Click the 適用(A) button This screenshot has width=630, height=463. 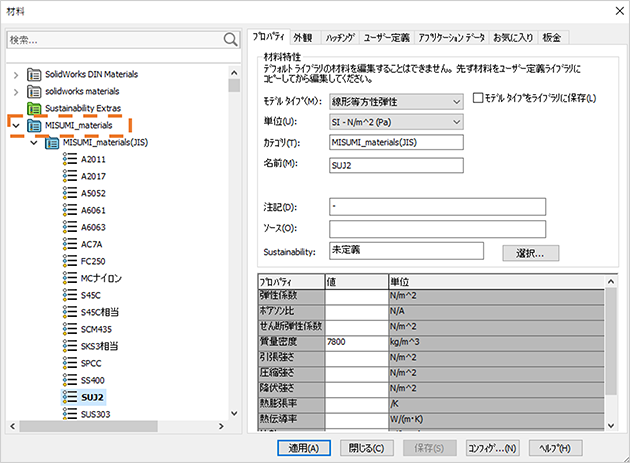click(303, 448)
